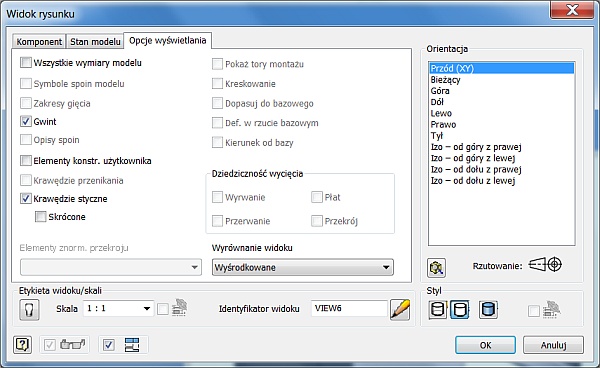Click the projection type Rzutowanie icon
600x368 pixels.
tap(545, 265)
